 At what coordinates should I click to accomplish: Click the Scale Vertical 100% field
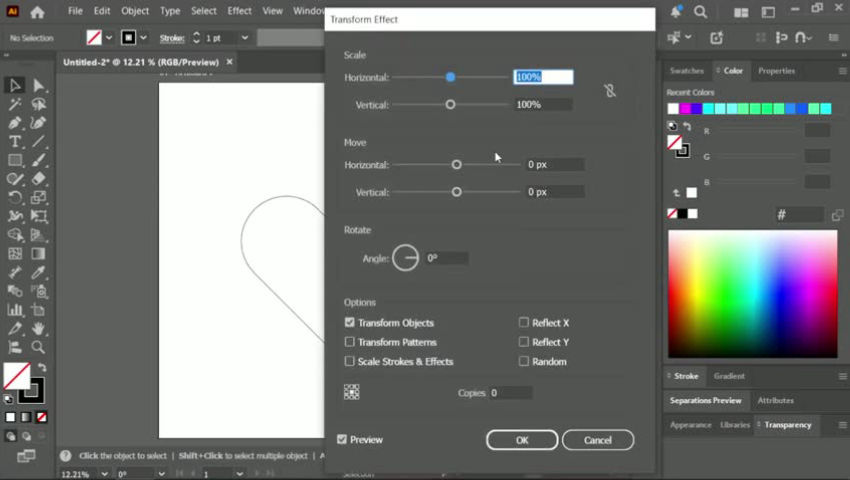click(543, 105)
